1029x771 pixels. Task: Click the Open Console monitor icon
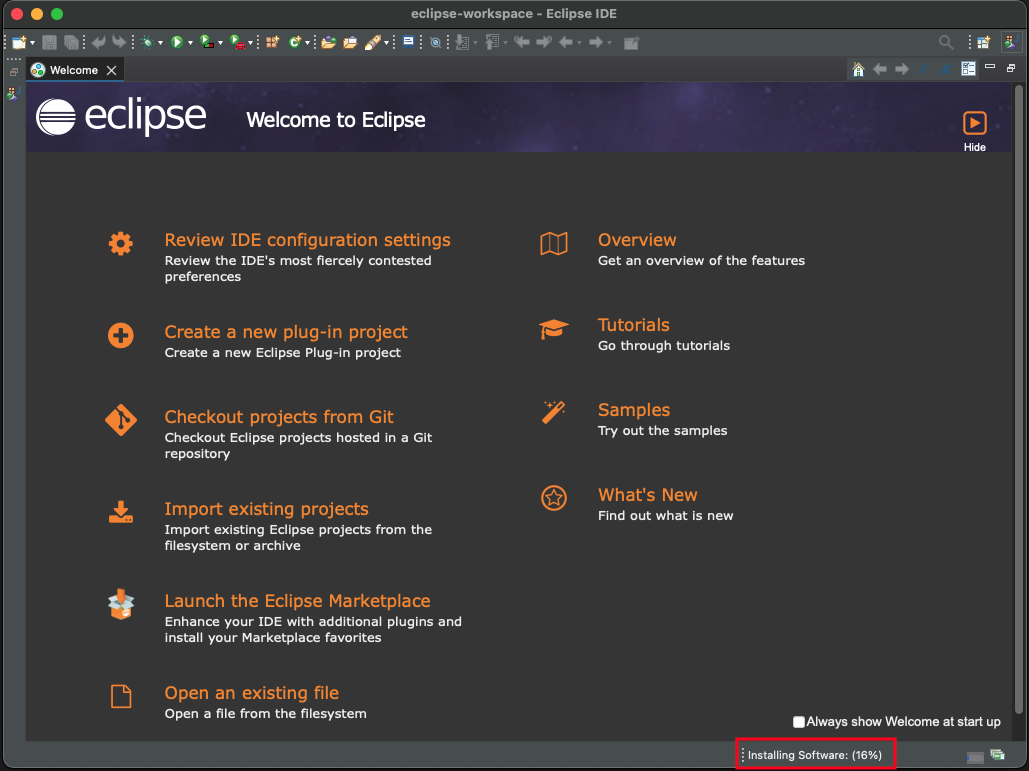(x=408, y=43)
